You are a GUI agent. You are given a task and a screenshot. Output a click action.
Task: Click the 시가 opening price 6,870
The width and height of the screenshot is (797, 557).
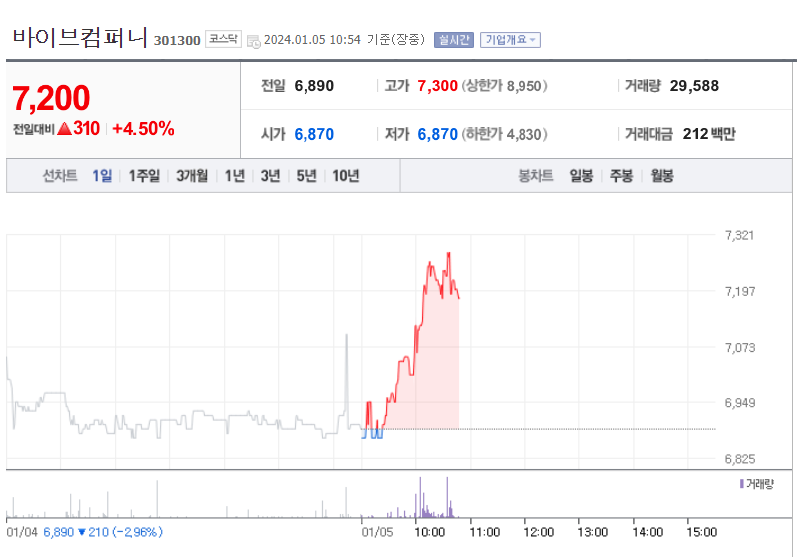tap(314, 134)
